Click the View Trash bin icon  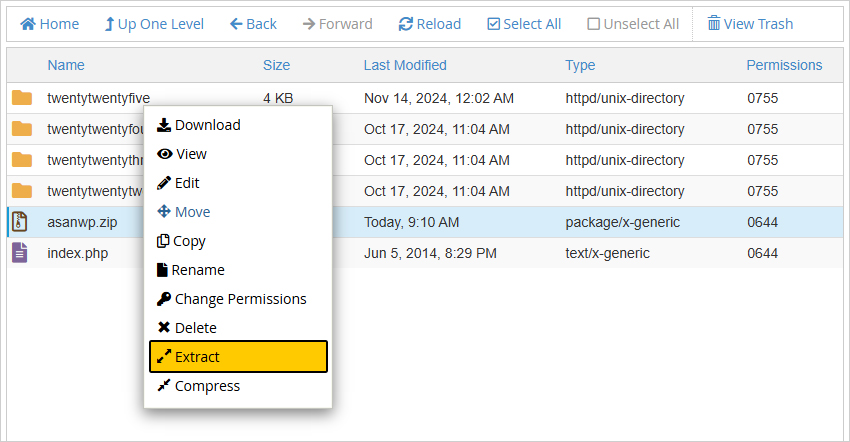(714, 23)
